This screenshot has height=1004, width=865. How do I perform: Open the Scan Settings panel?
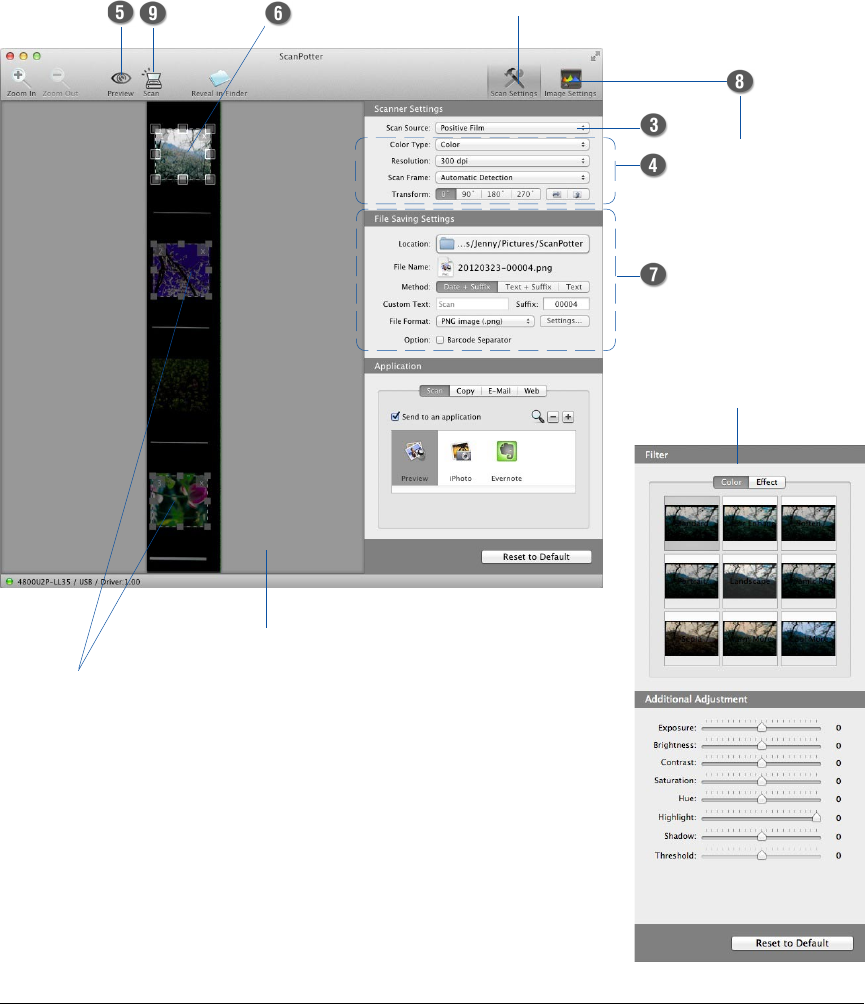pos(514,80)
